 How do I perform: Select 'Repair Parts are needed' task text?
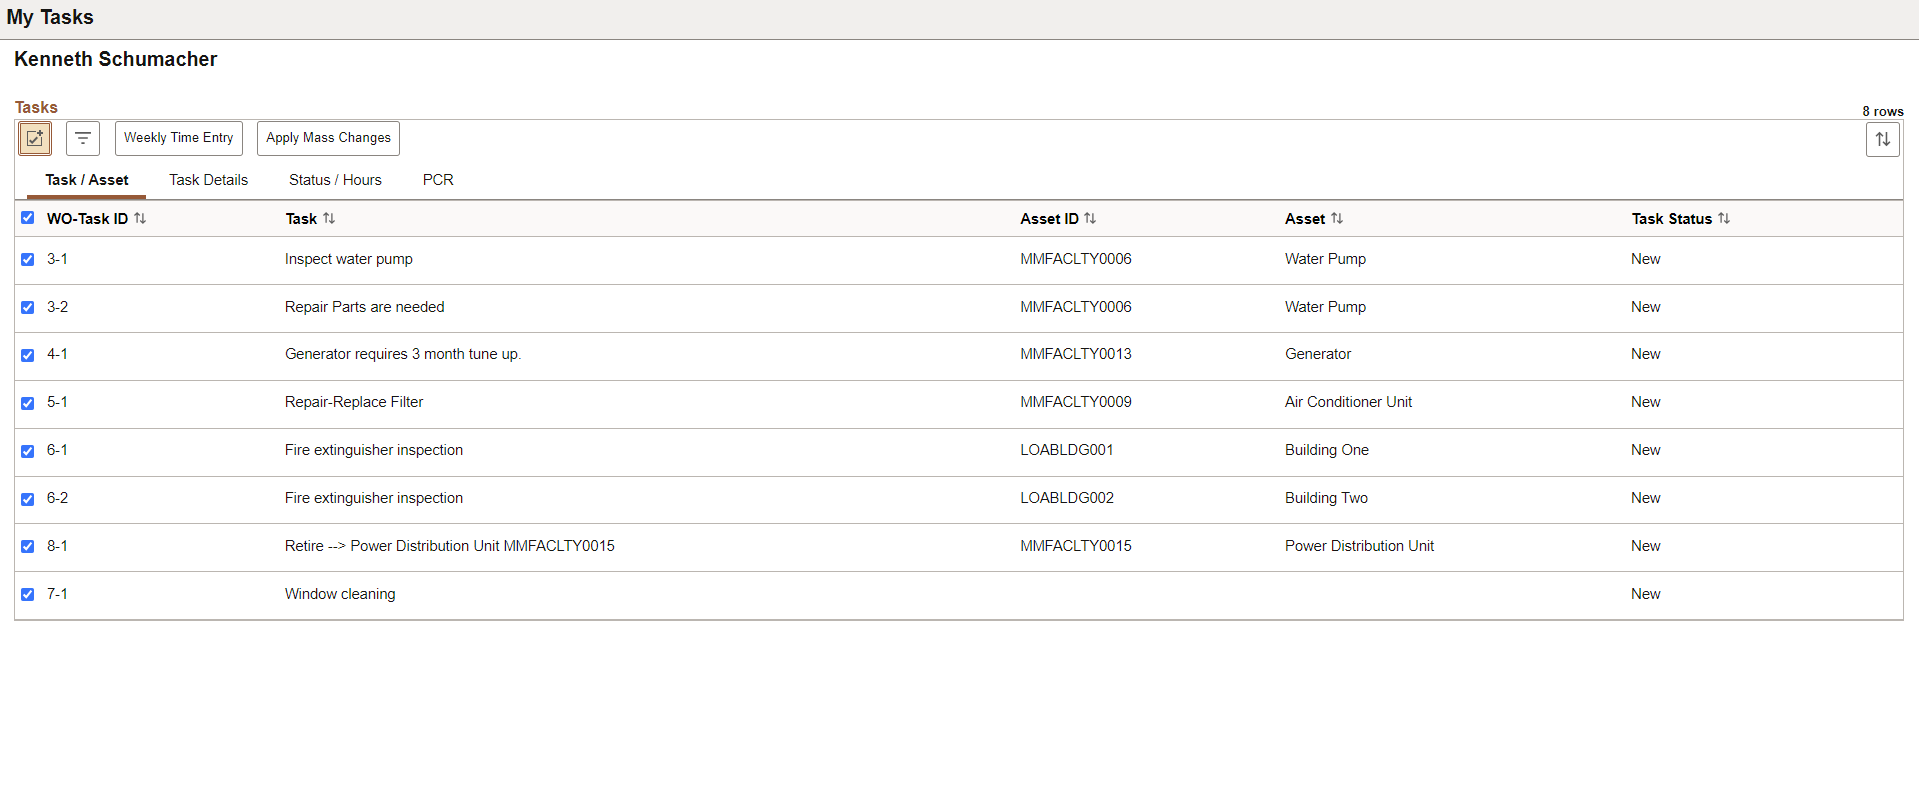[x=365, y=307]
